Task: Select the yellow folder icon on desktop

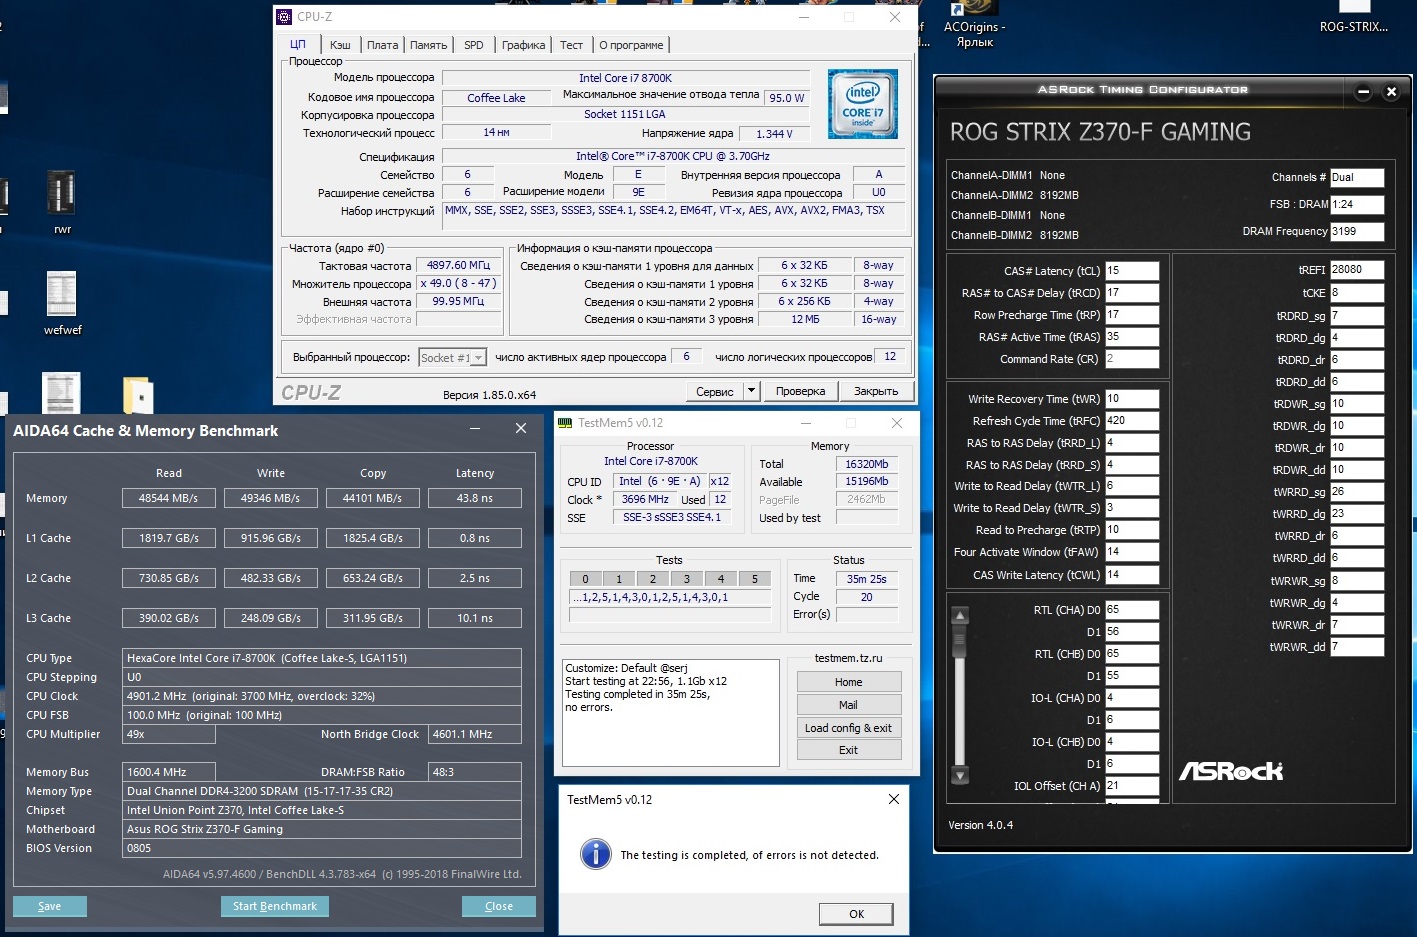Action: point(138,395)
